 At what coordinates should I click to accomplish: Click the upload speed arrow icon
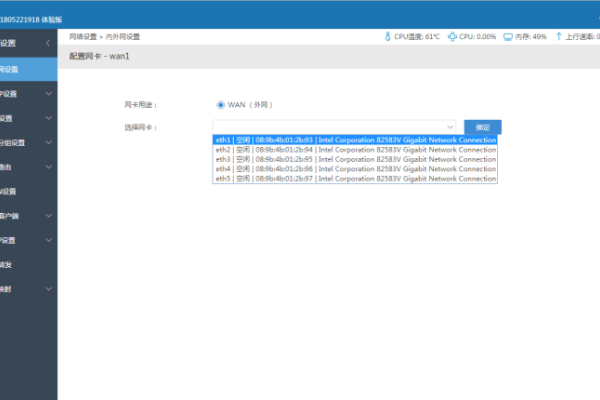click(559, 37)
